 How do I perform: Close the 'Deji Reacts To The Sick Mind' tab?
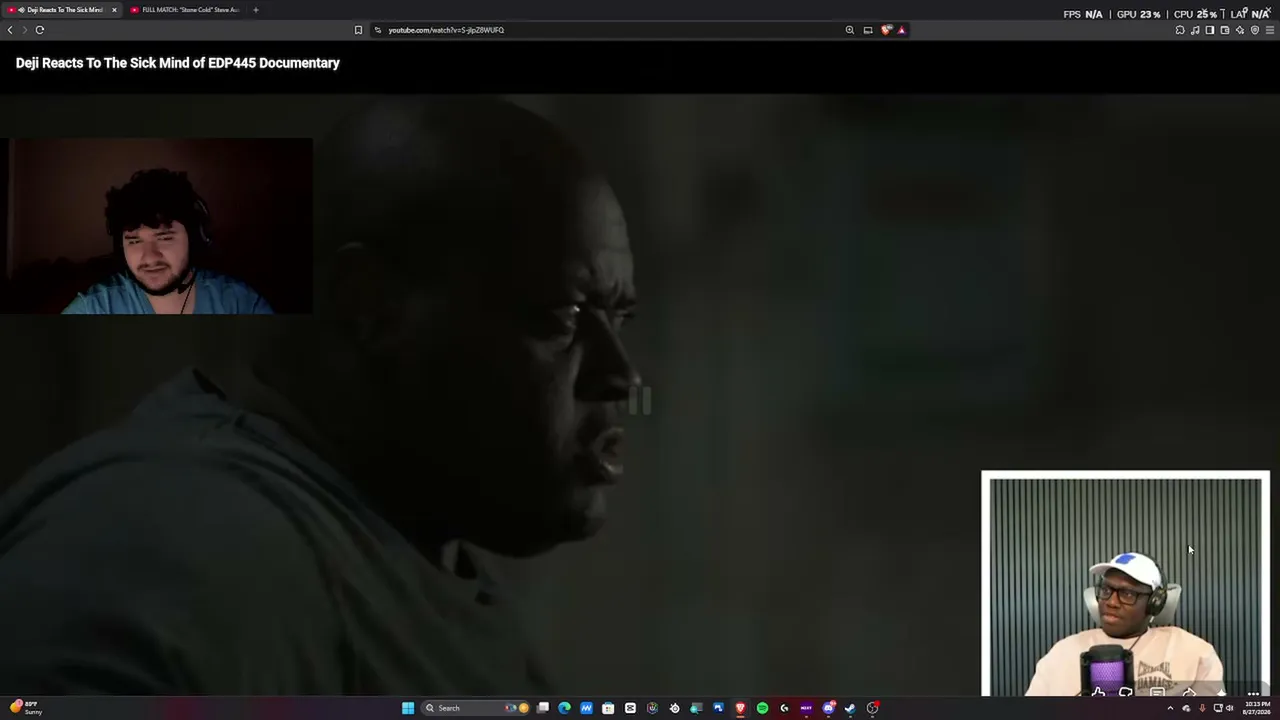(114, 10)
